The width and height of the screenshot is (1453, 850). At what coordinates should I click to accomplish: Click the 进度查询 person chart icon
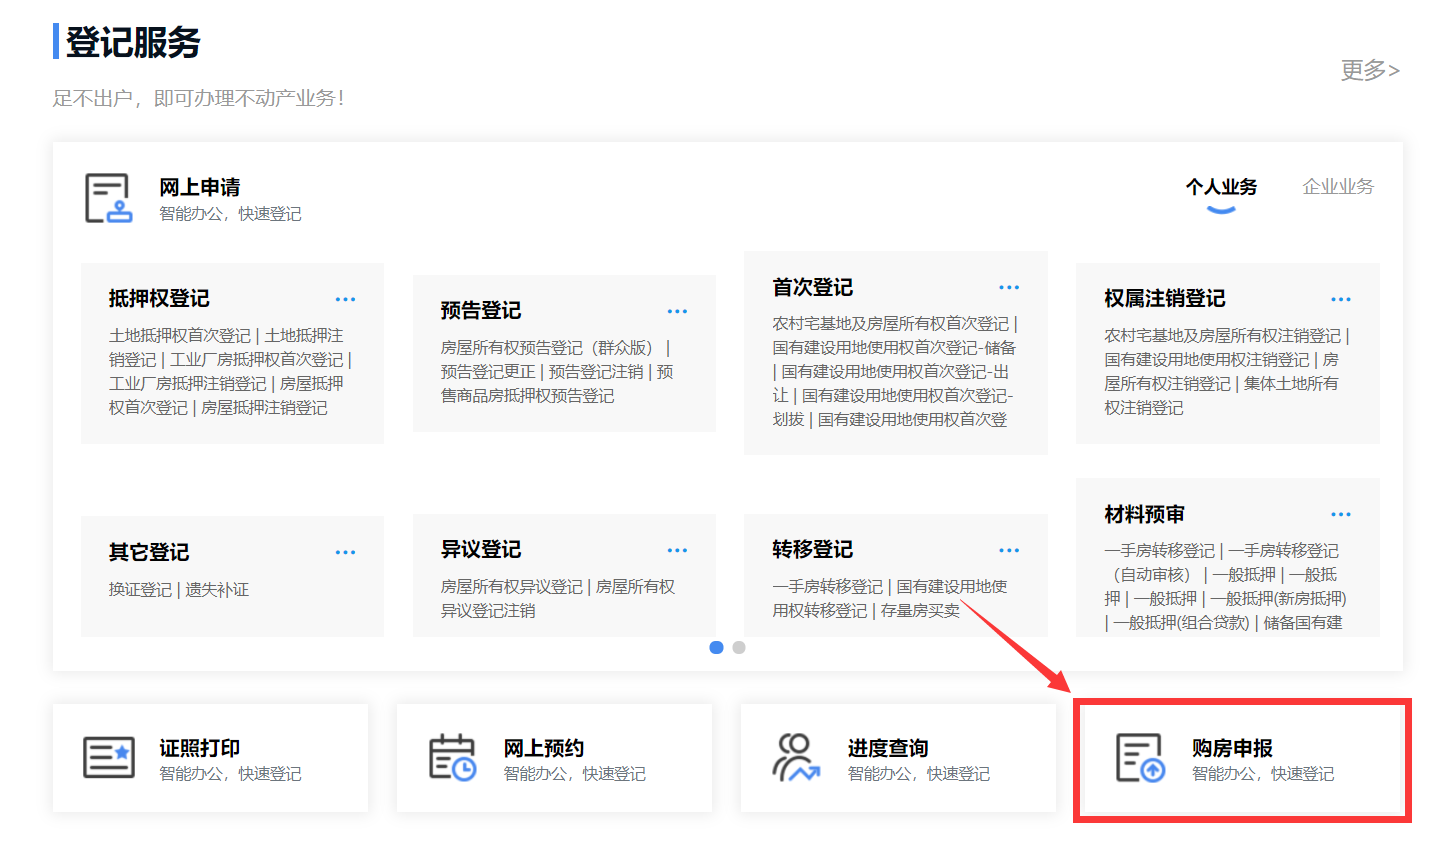point(796,758)
